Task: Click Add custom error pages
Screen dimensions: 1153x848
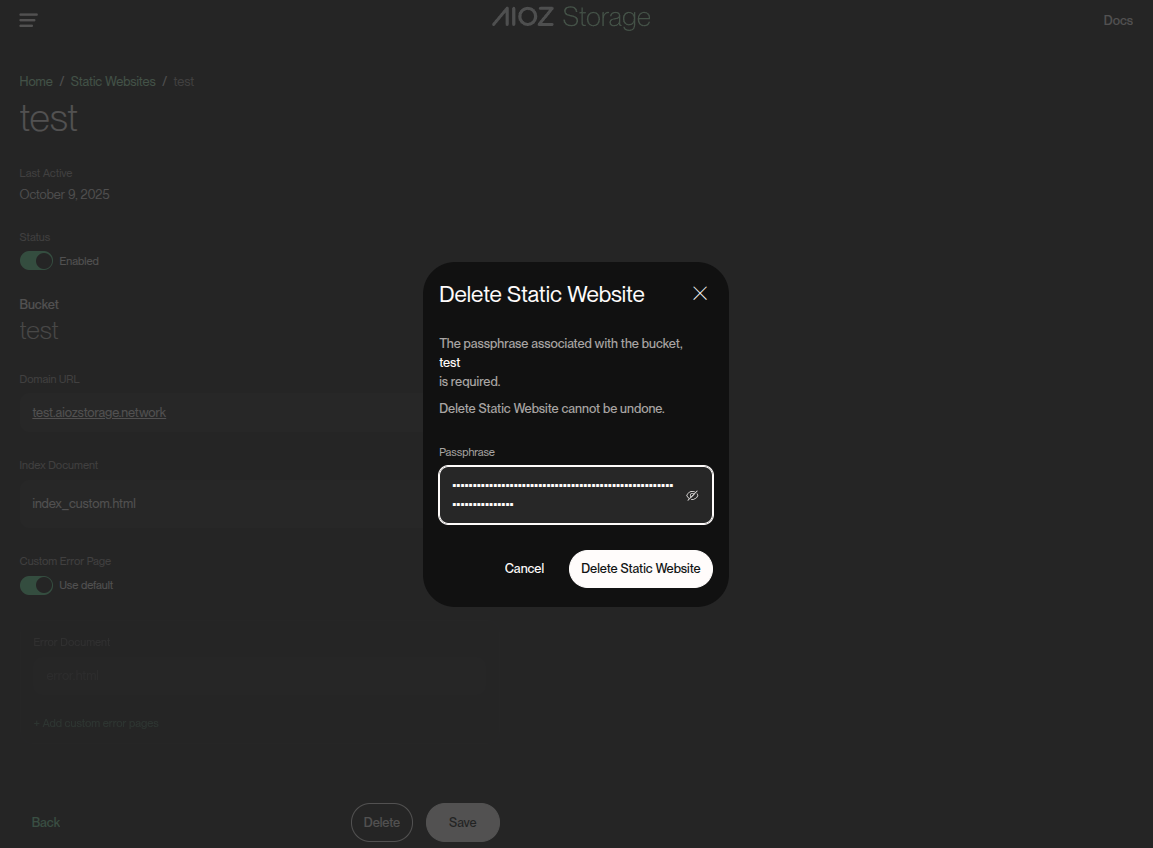Action: [x=96, y=723]
